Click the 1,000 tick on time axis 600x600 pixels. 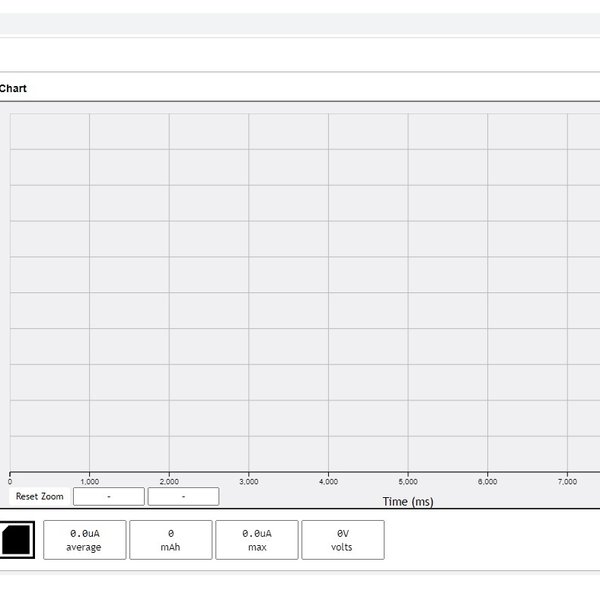pyautogui.click(x=89, y=481)
